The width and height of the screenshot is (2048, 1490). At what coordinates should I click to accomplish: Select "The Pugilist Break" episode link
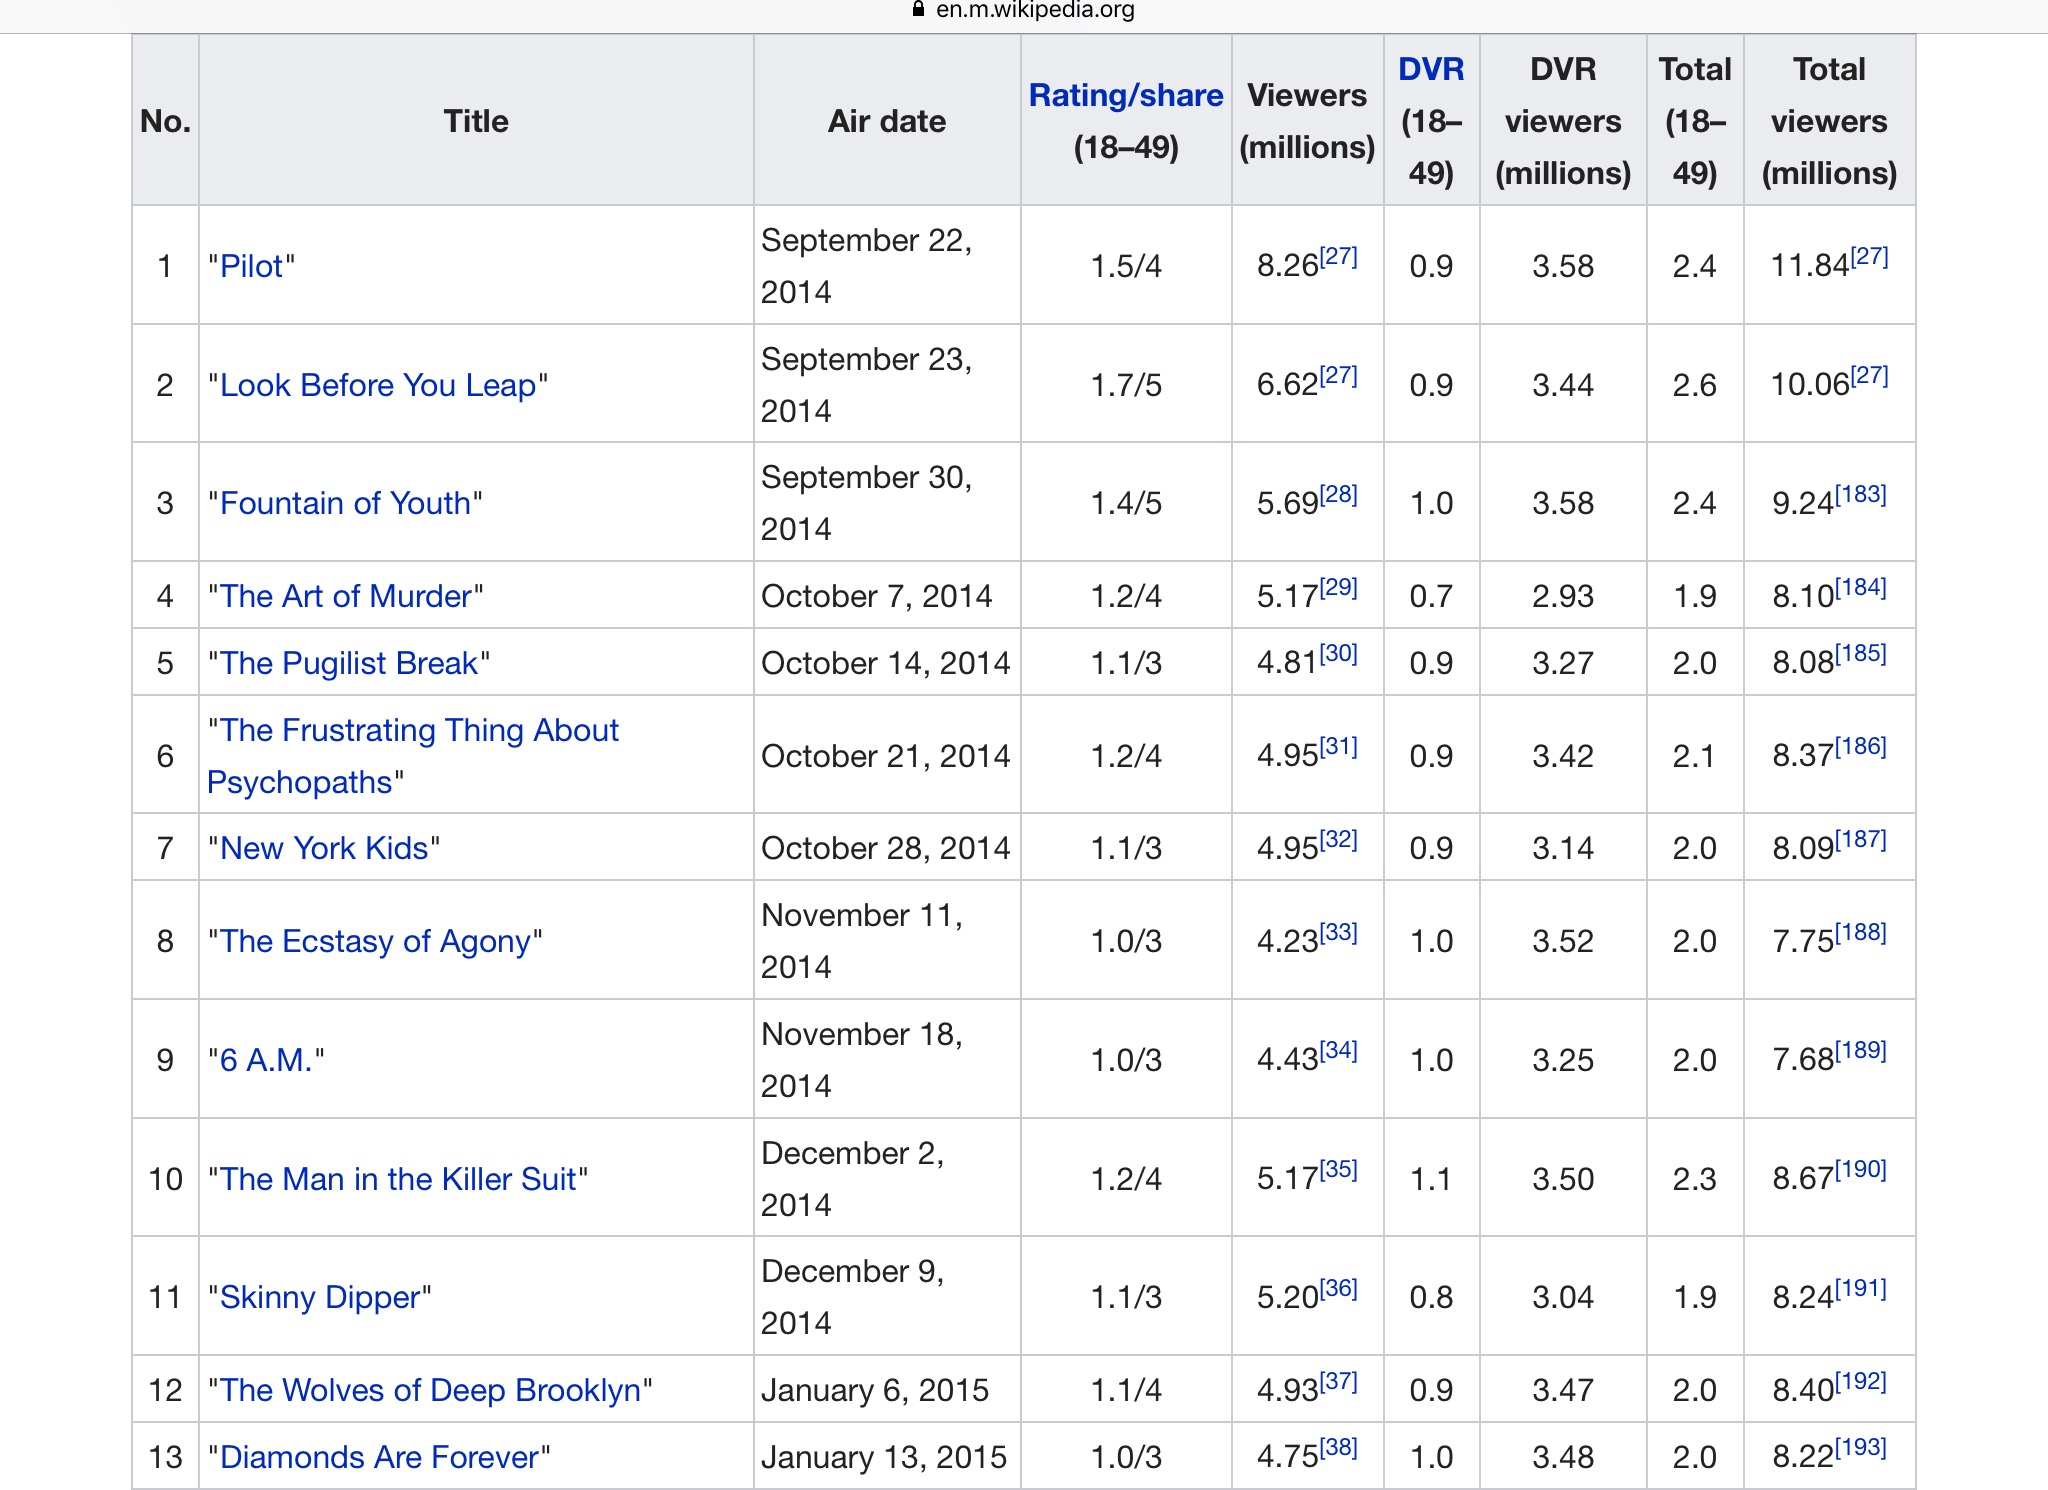(348, 663)
